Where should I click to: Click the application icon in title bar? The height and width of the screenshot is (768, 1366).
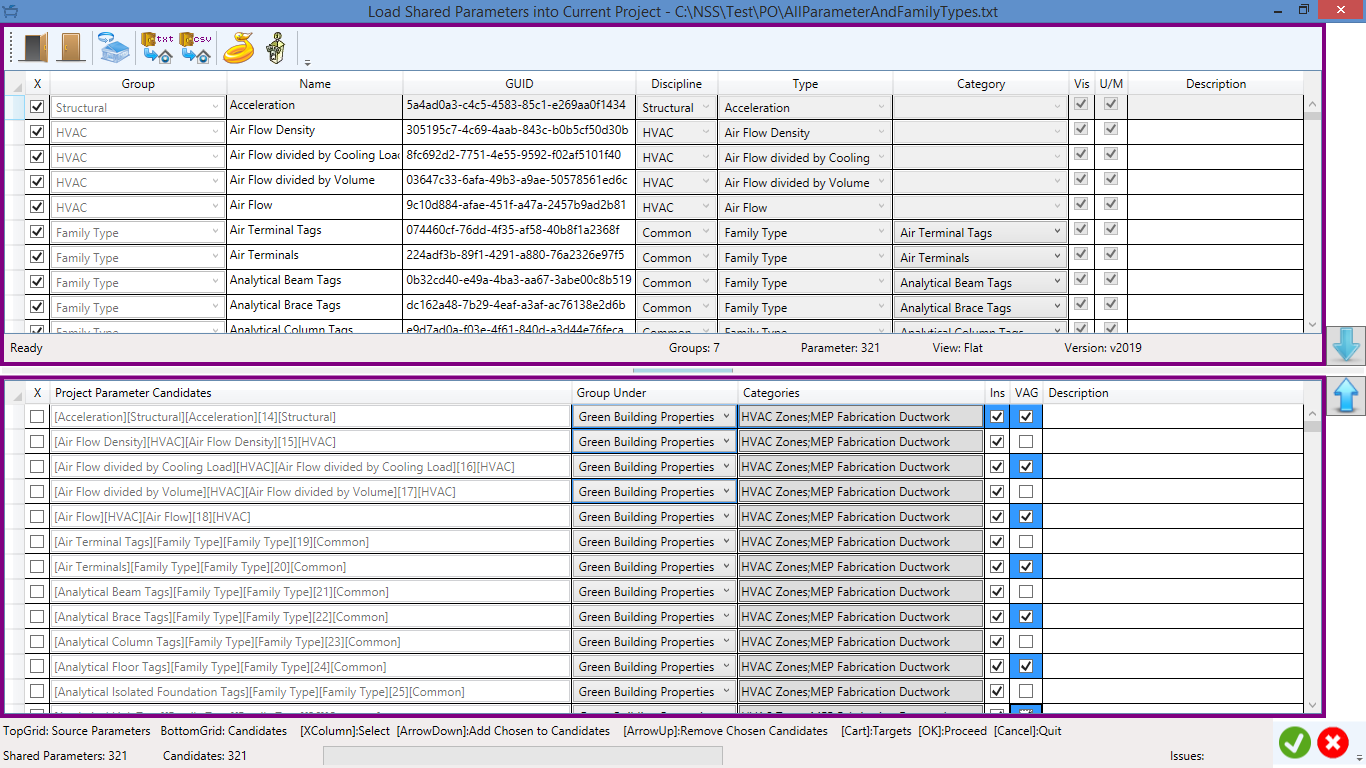tap(10, 10)
